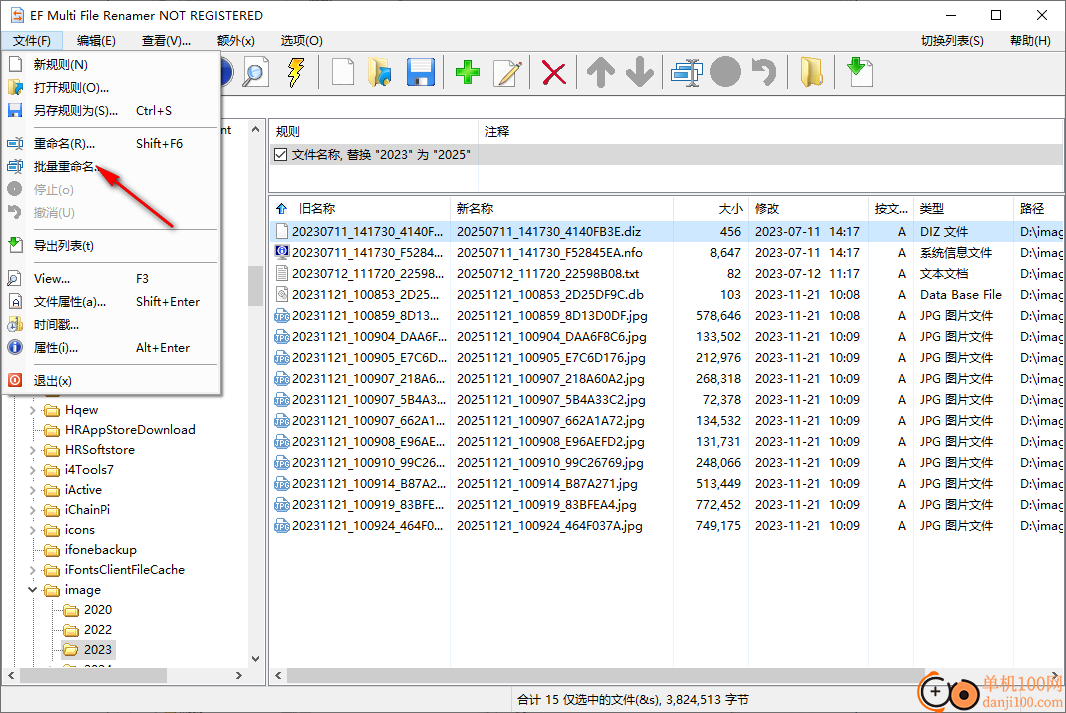The width and height of the screenshot is (1066, 713).
Task: Click the export list green arrow toolbar icon
Action: [859, 72]
